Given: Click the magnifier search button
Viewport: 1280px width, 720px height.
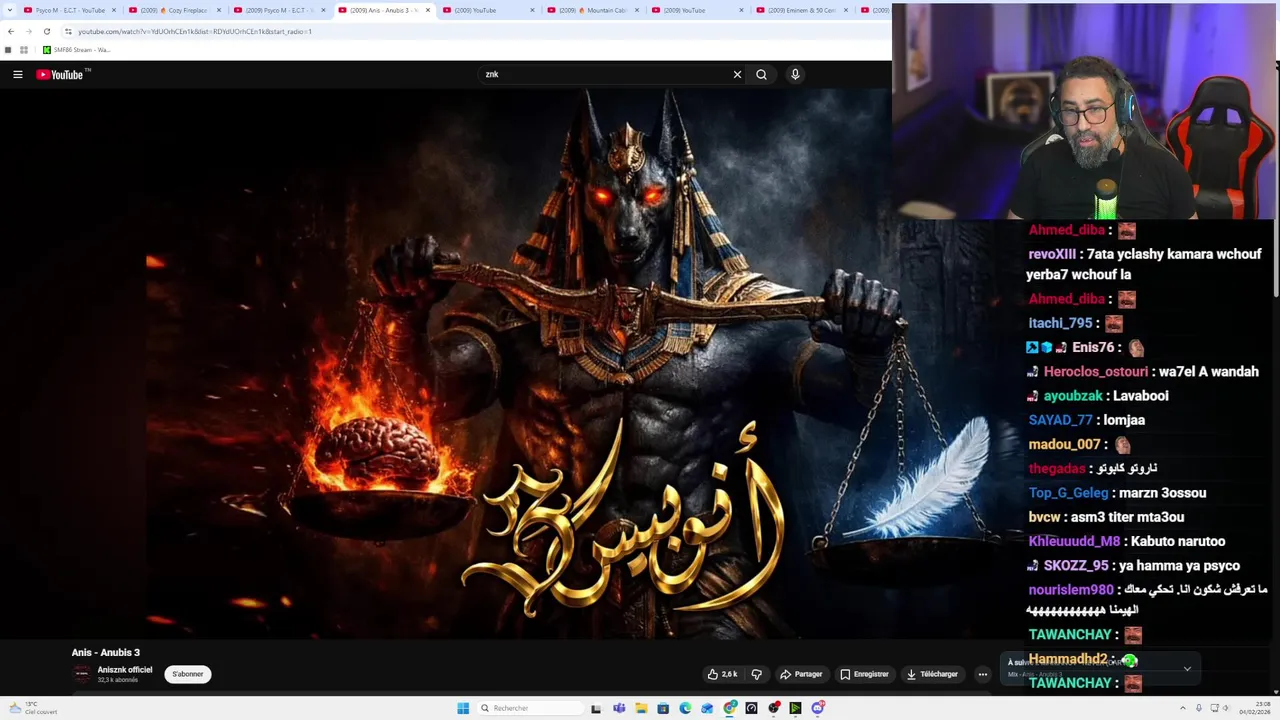Looking at the screenshot, I should (x=761, y=74).
